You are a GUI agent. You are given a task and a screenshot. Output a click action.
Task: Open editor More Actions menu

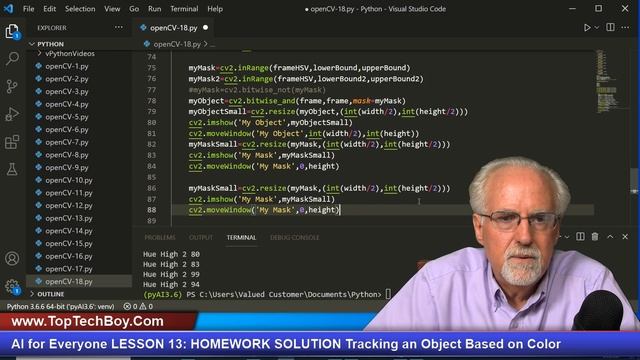(625, 27)
